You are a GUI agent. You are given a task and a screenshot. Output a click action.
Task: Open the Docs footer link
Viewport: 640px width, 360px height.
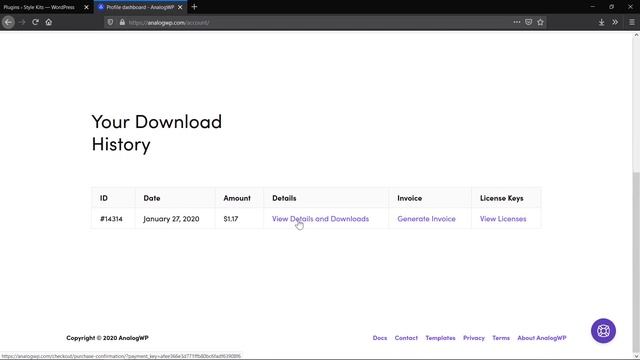click(x=380, y=338)
